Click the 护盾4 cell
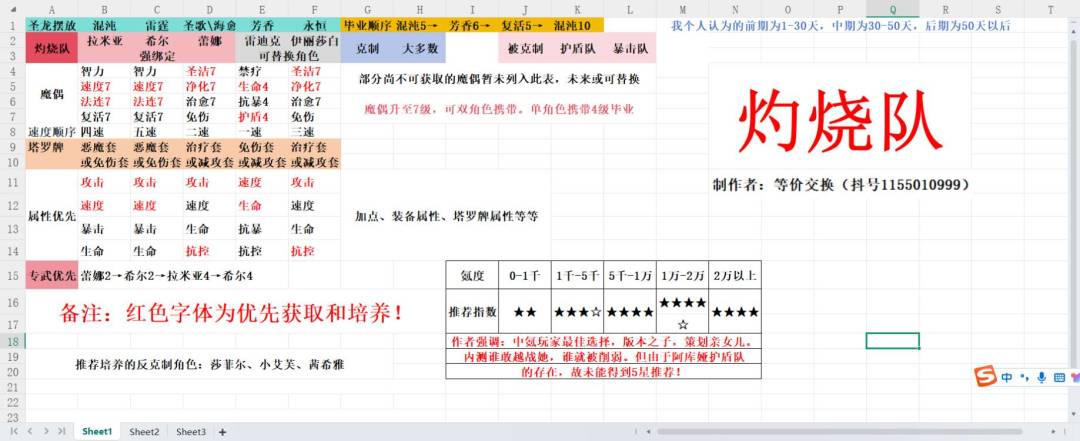This screenshot has height=441, width=1080. [262, 116]
